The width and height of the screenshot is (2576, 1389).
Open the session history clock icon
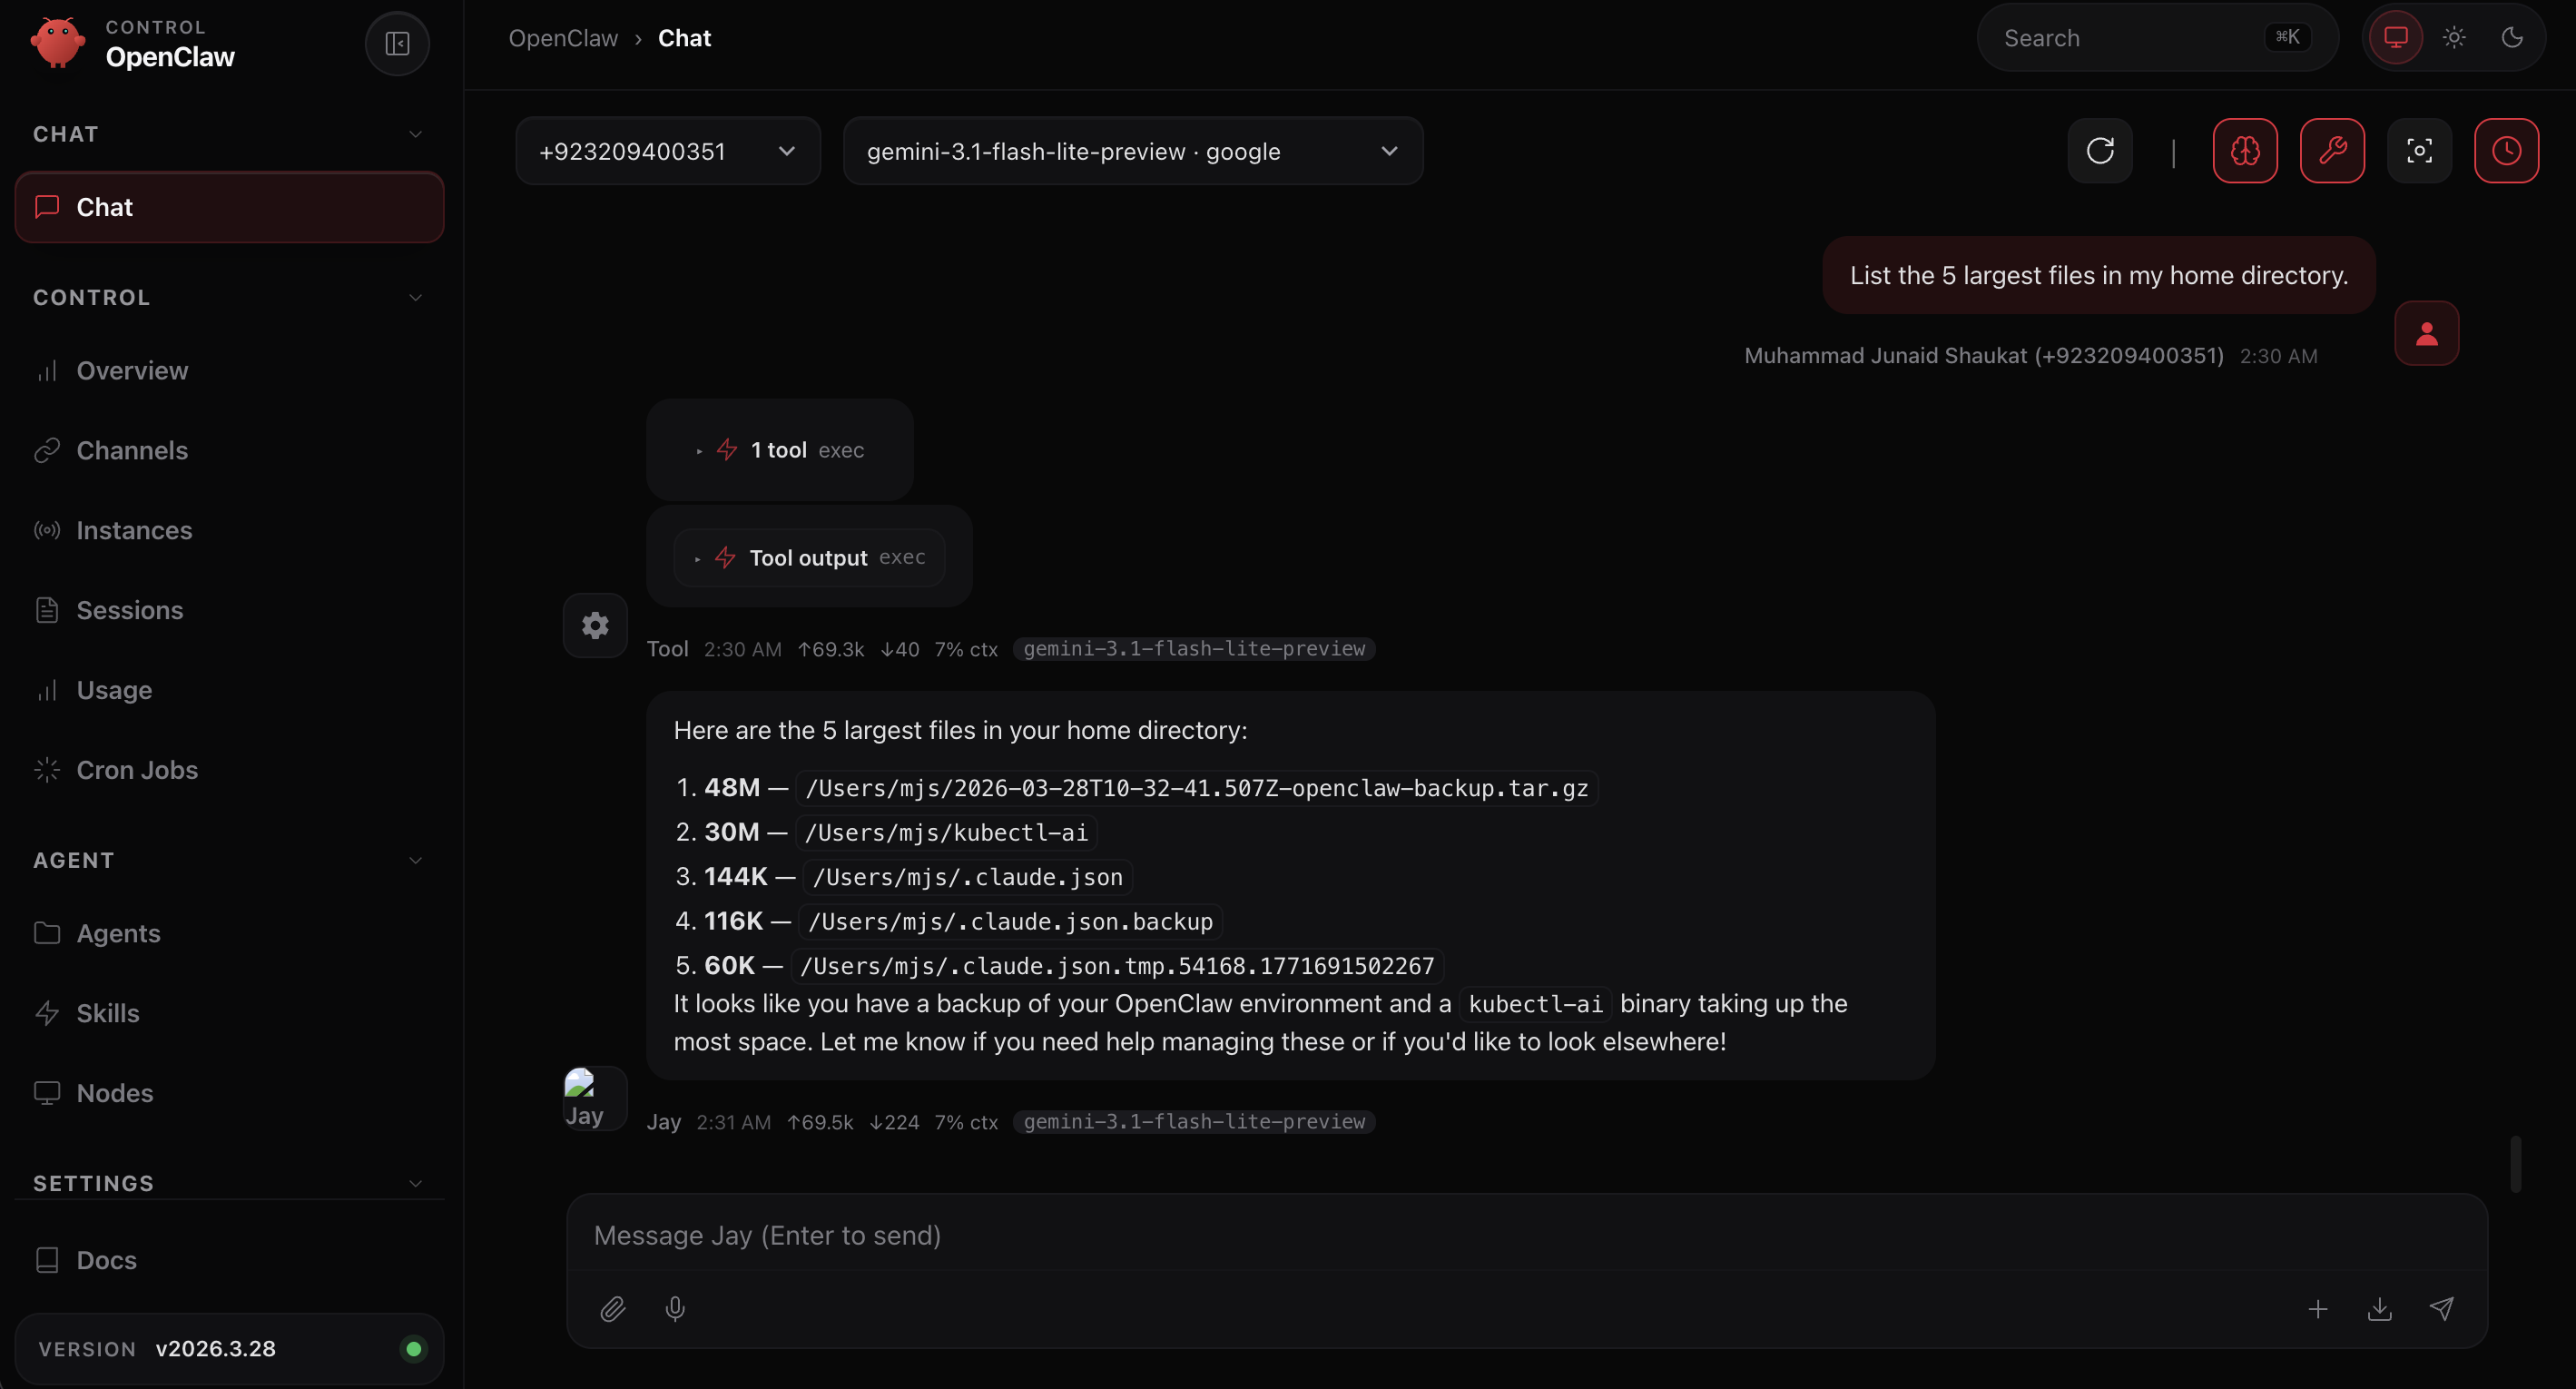[x=2507, y=151]
